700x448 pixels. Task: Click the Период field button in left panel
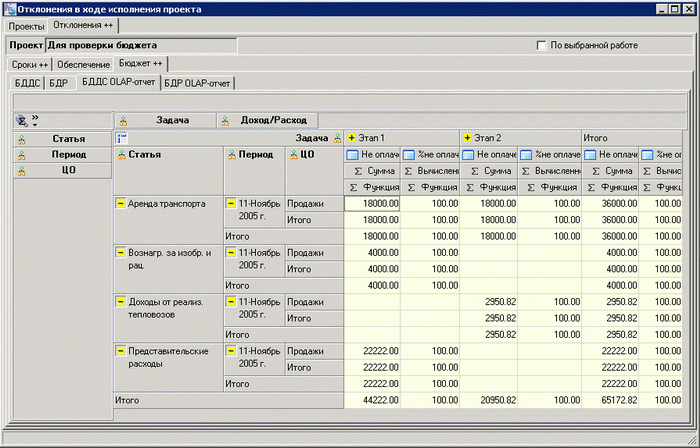tap(62, 154)
